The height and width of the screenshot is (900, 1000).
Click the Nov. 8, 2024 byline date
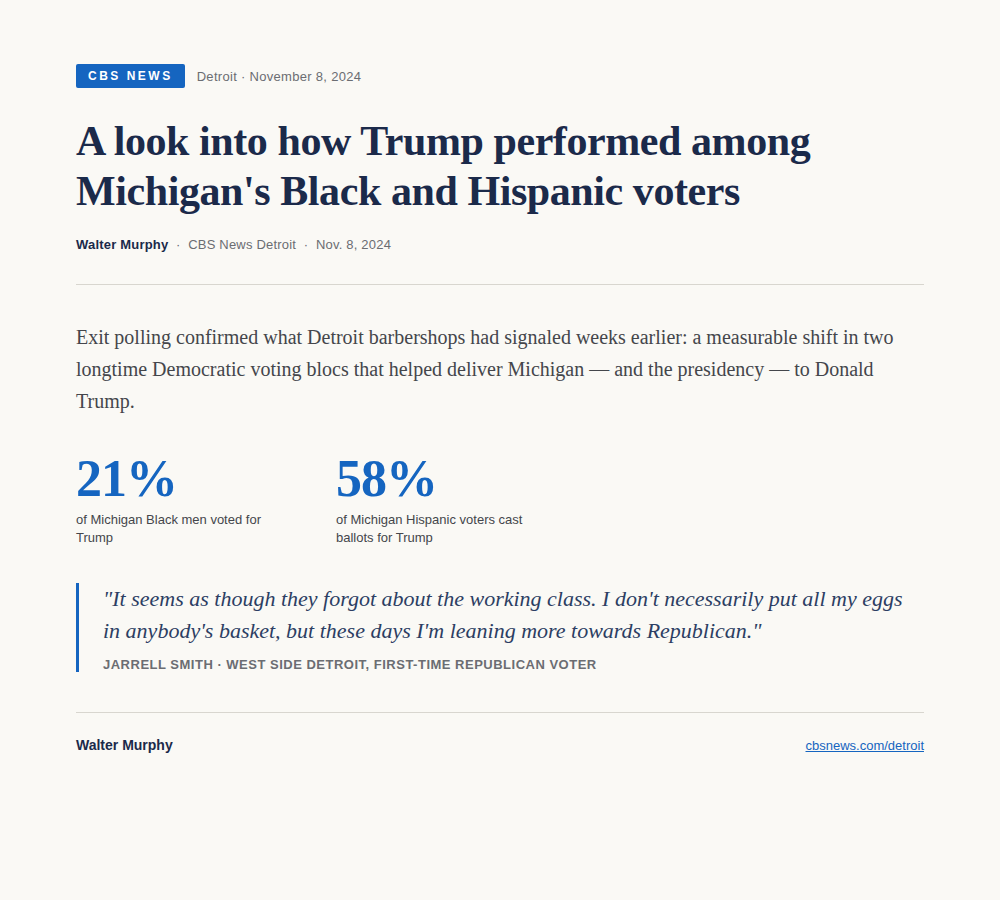pyautogui.click(x=353, y=245)
